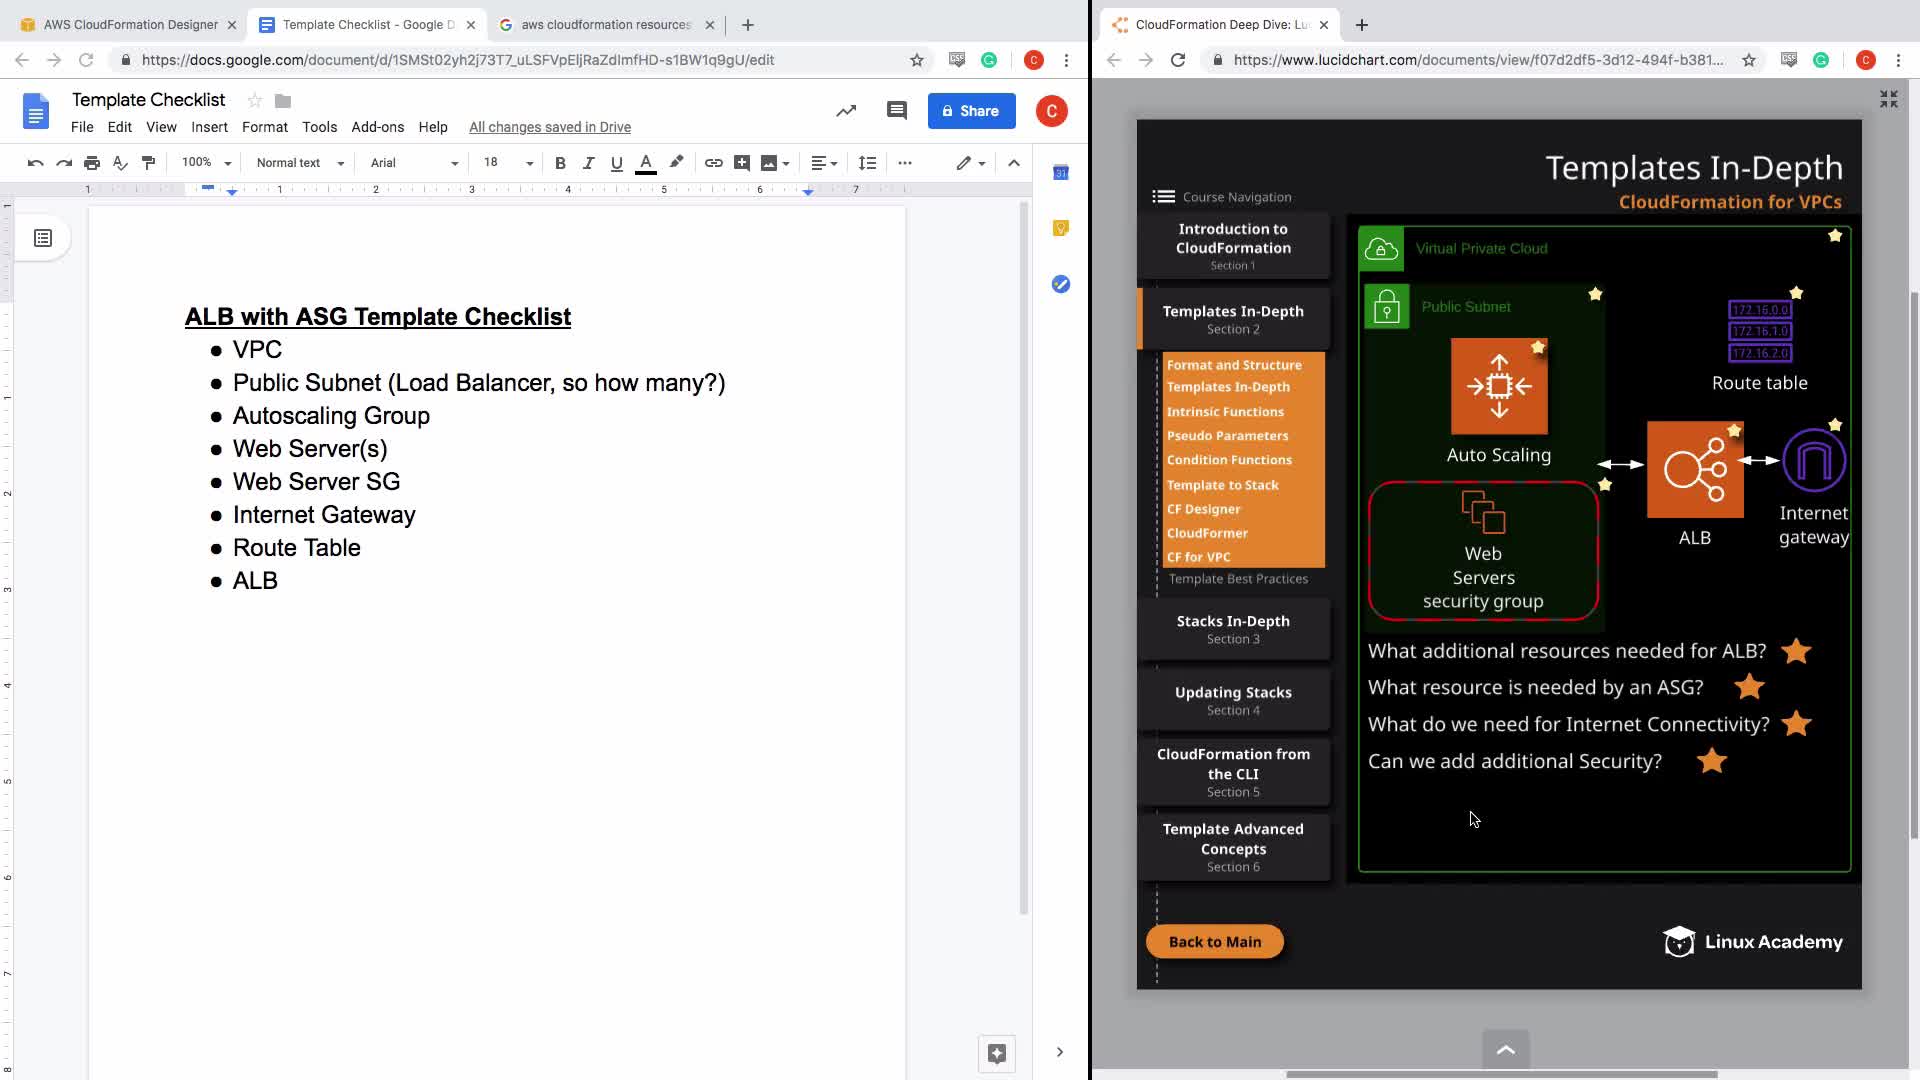The height and width of the screenshot is (1080, 1920).
Task: Open the Arial font dropdown
Action: click(x=414, y=163)
